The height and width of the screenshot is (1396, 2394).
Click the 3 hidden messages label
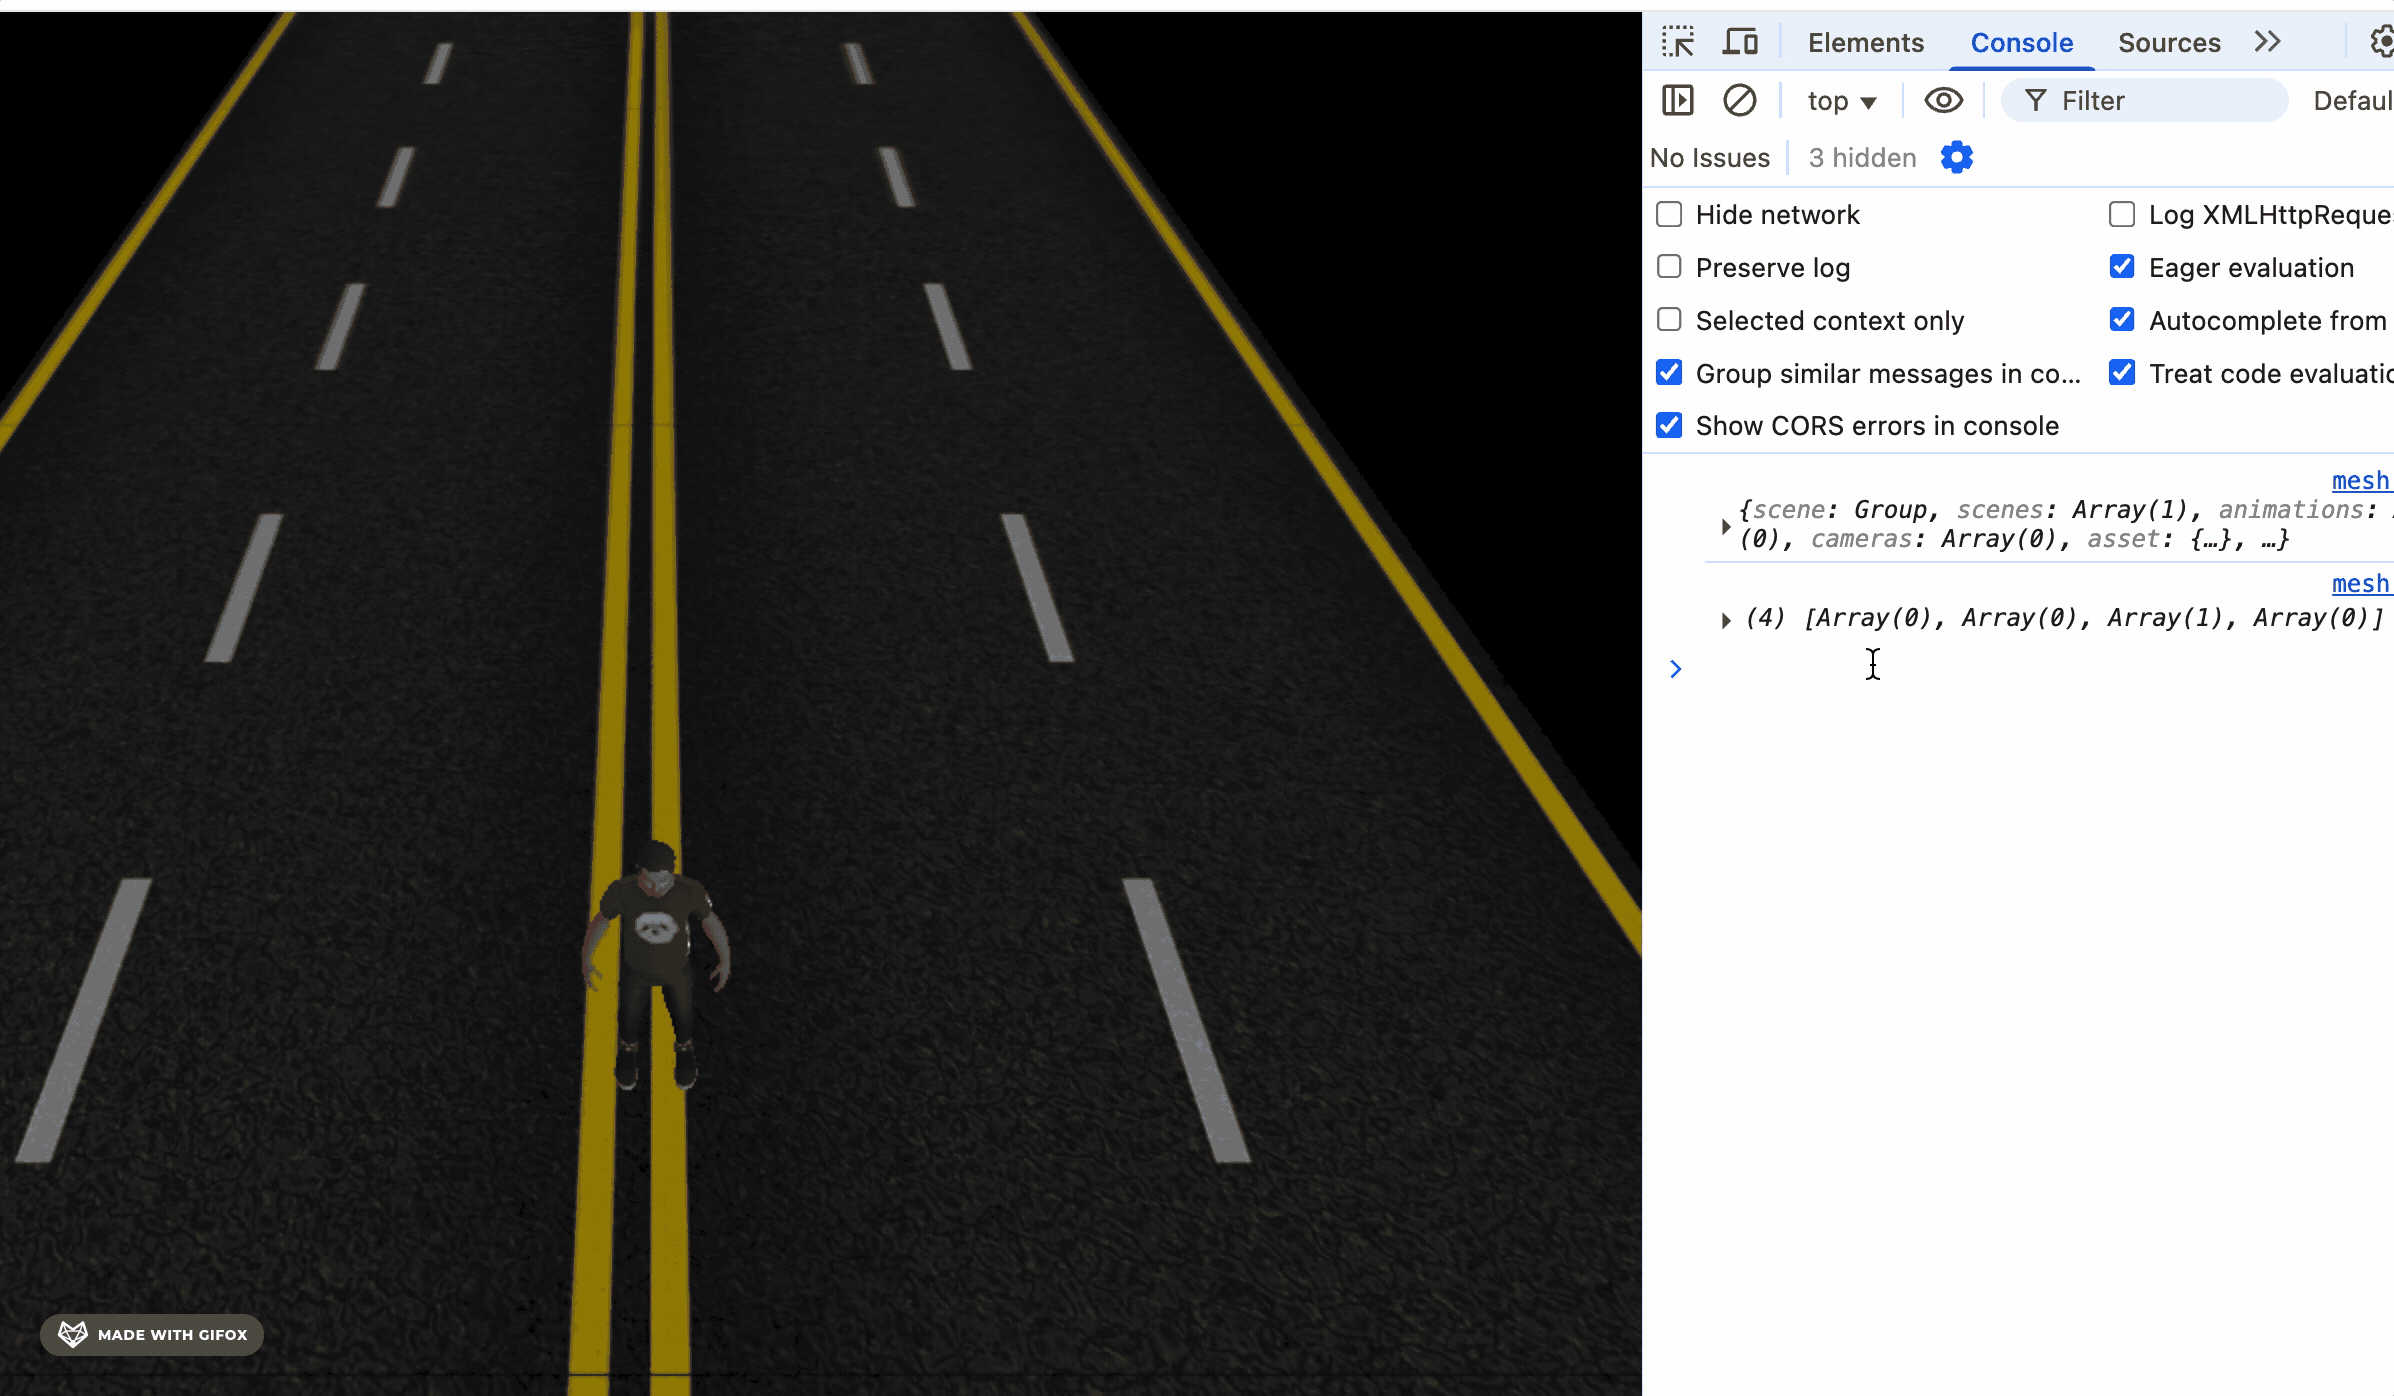[1862, 158]
